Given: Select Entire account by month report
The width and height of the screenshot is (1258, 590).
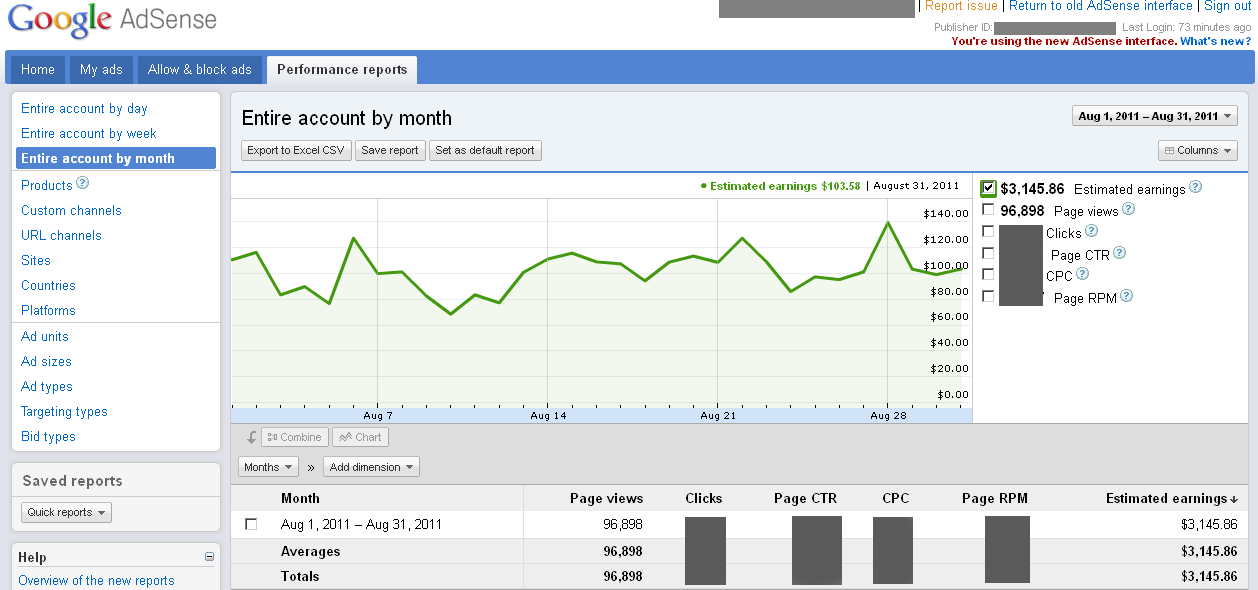Looking at the screenshot, I should [x=116, y=158].
